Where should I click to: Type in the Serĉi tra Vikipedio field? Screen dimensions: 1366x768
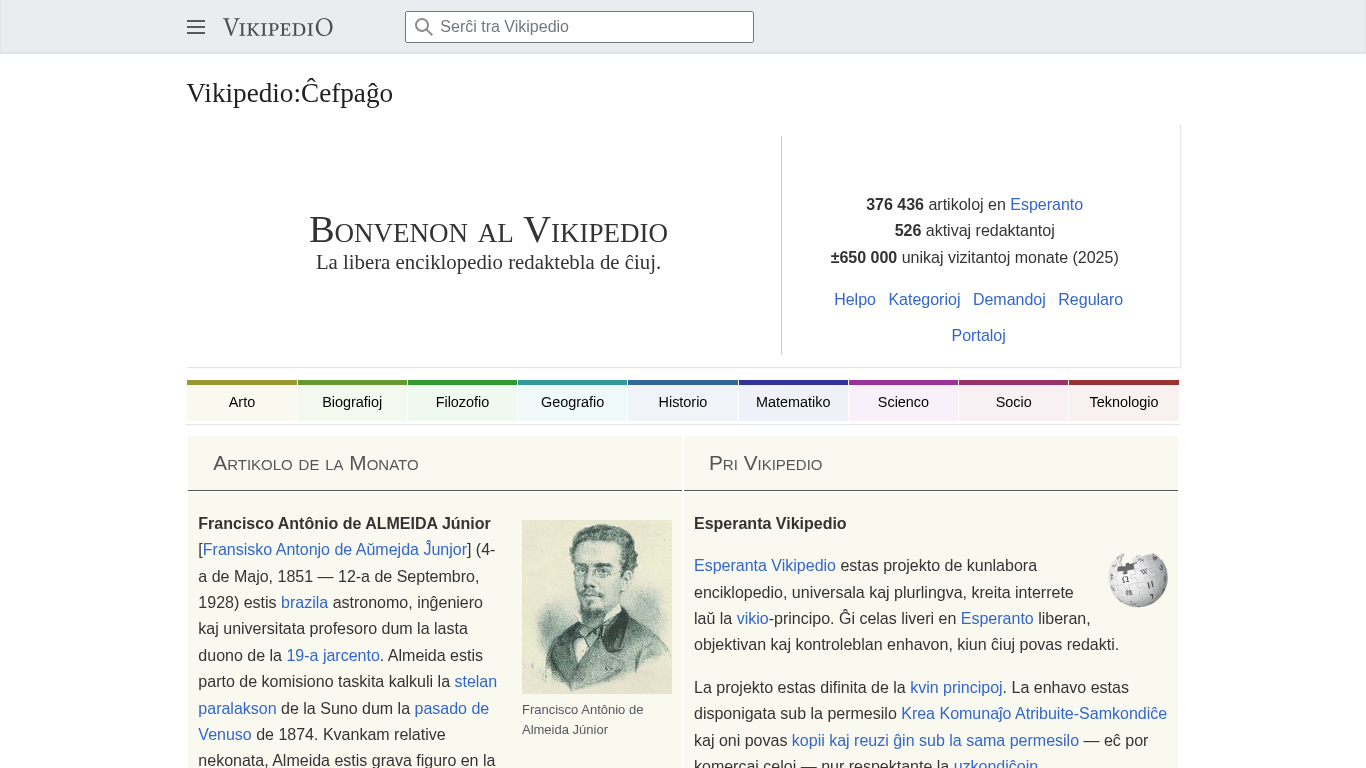click(592, 27)
